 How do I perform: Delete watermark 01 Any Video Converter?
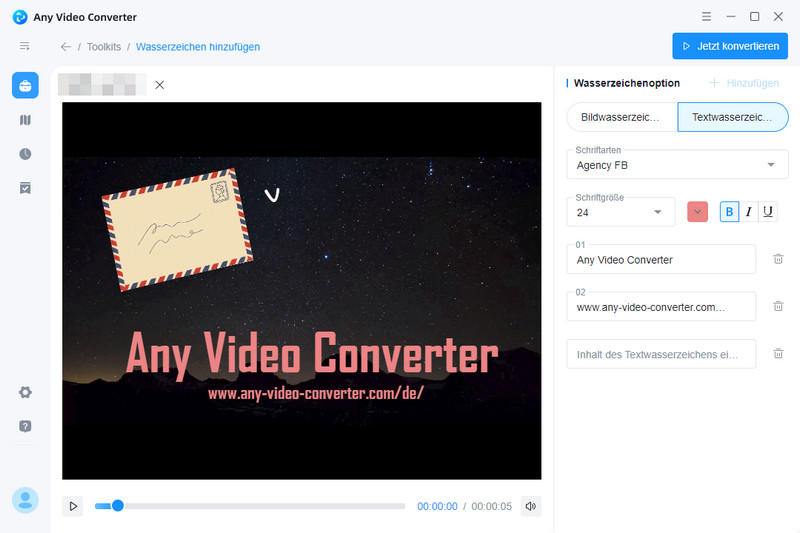(778, 259)
